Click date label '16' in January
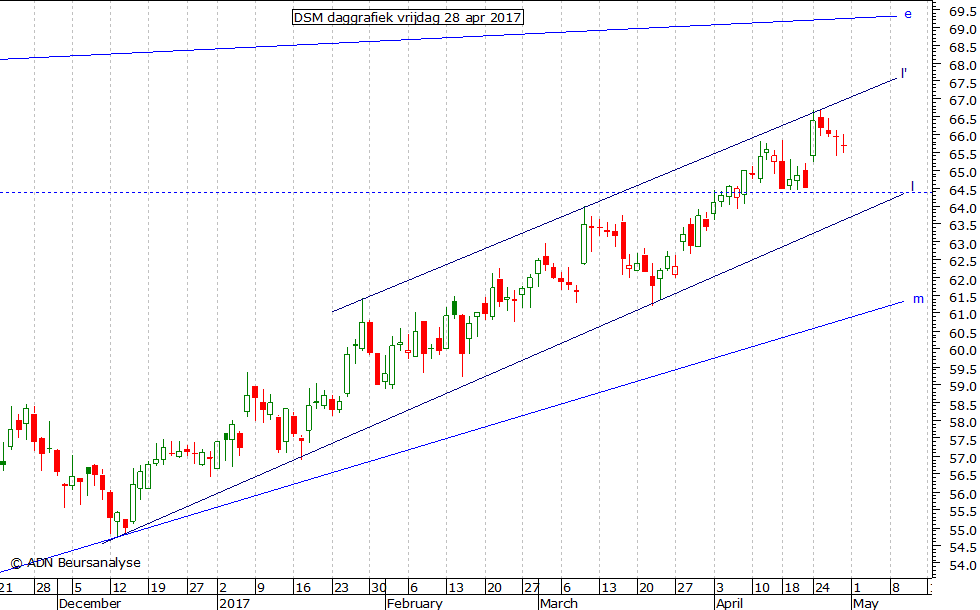 [303, 588]
